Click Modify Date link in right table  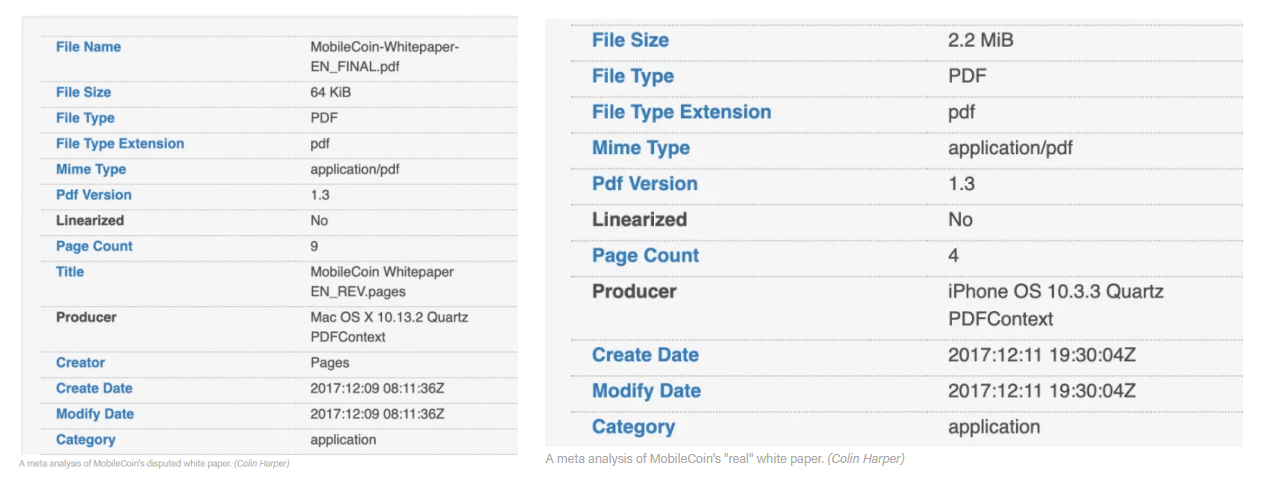pos(646,391)
